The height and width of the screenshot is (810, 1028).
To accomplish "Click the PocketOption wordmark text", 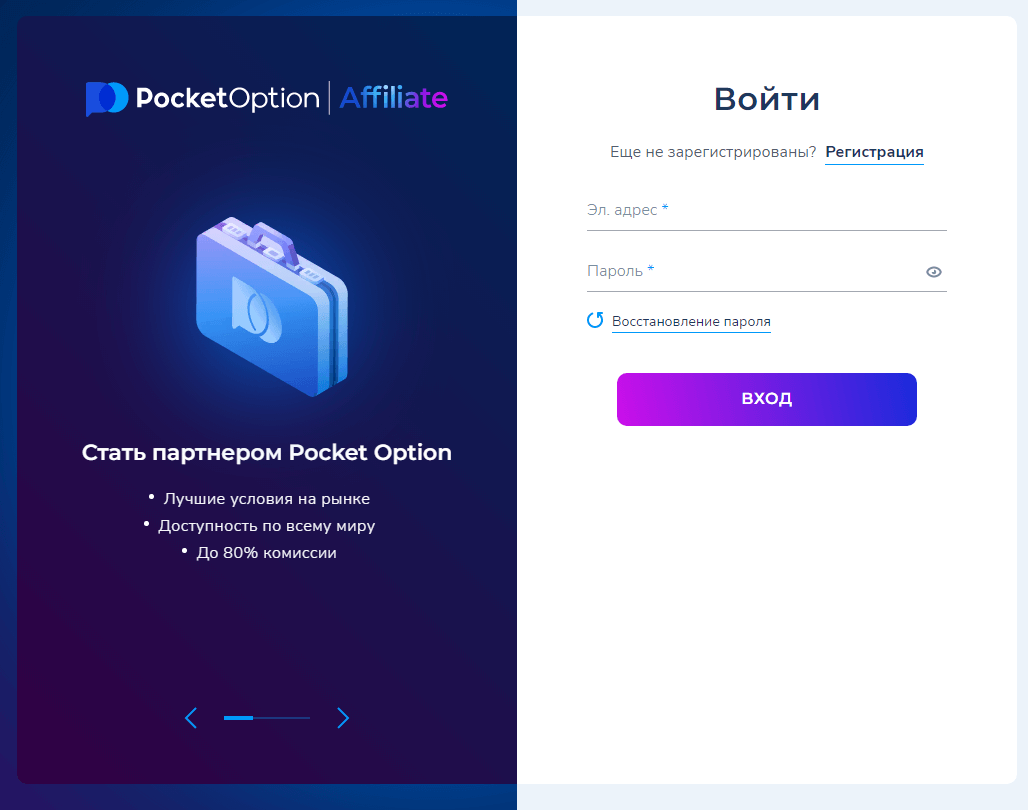I will [226, 98].
